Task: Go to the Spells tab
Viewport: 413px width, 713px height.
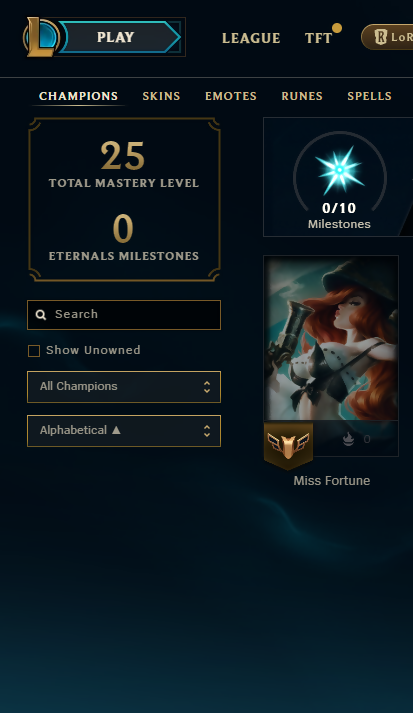Action: point(369,96)
